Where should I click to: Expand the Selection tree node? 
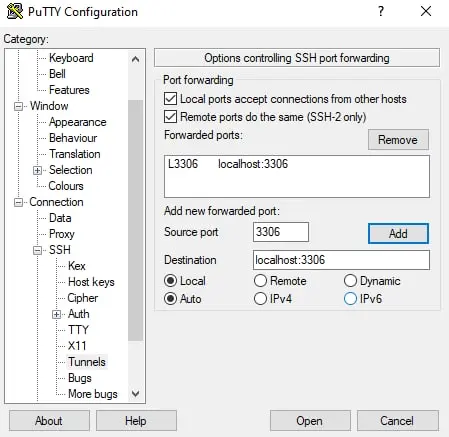tap(37, 170)
